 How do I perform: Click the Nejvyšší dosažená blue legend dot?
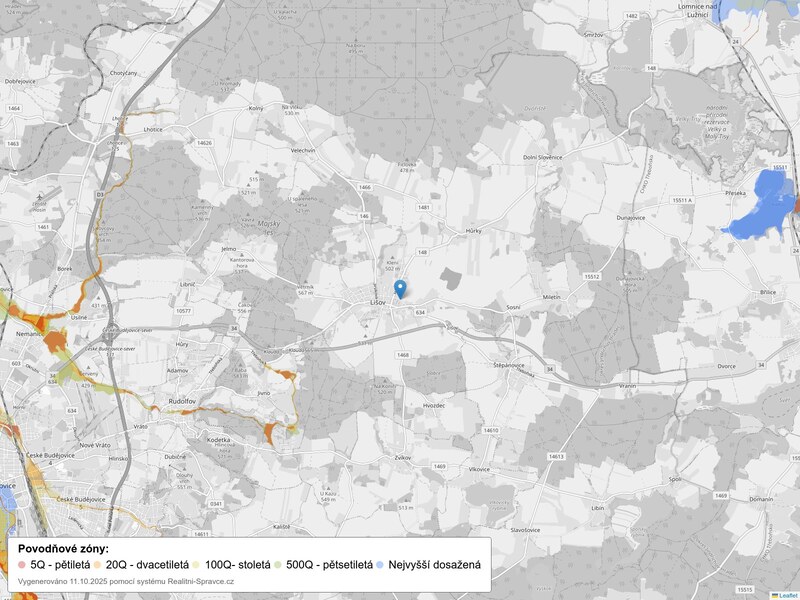click(380, 565)
